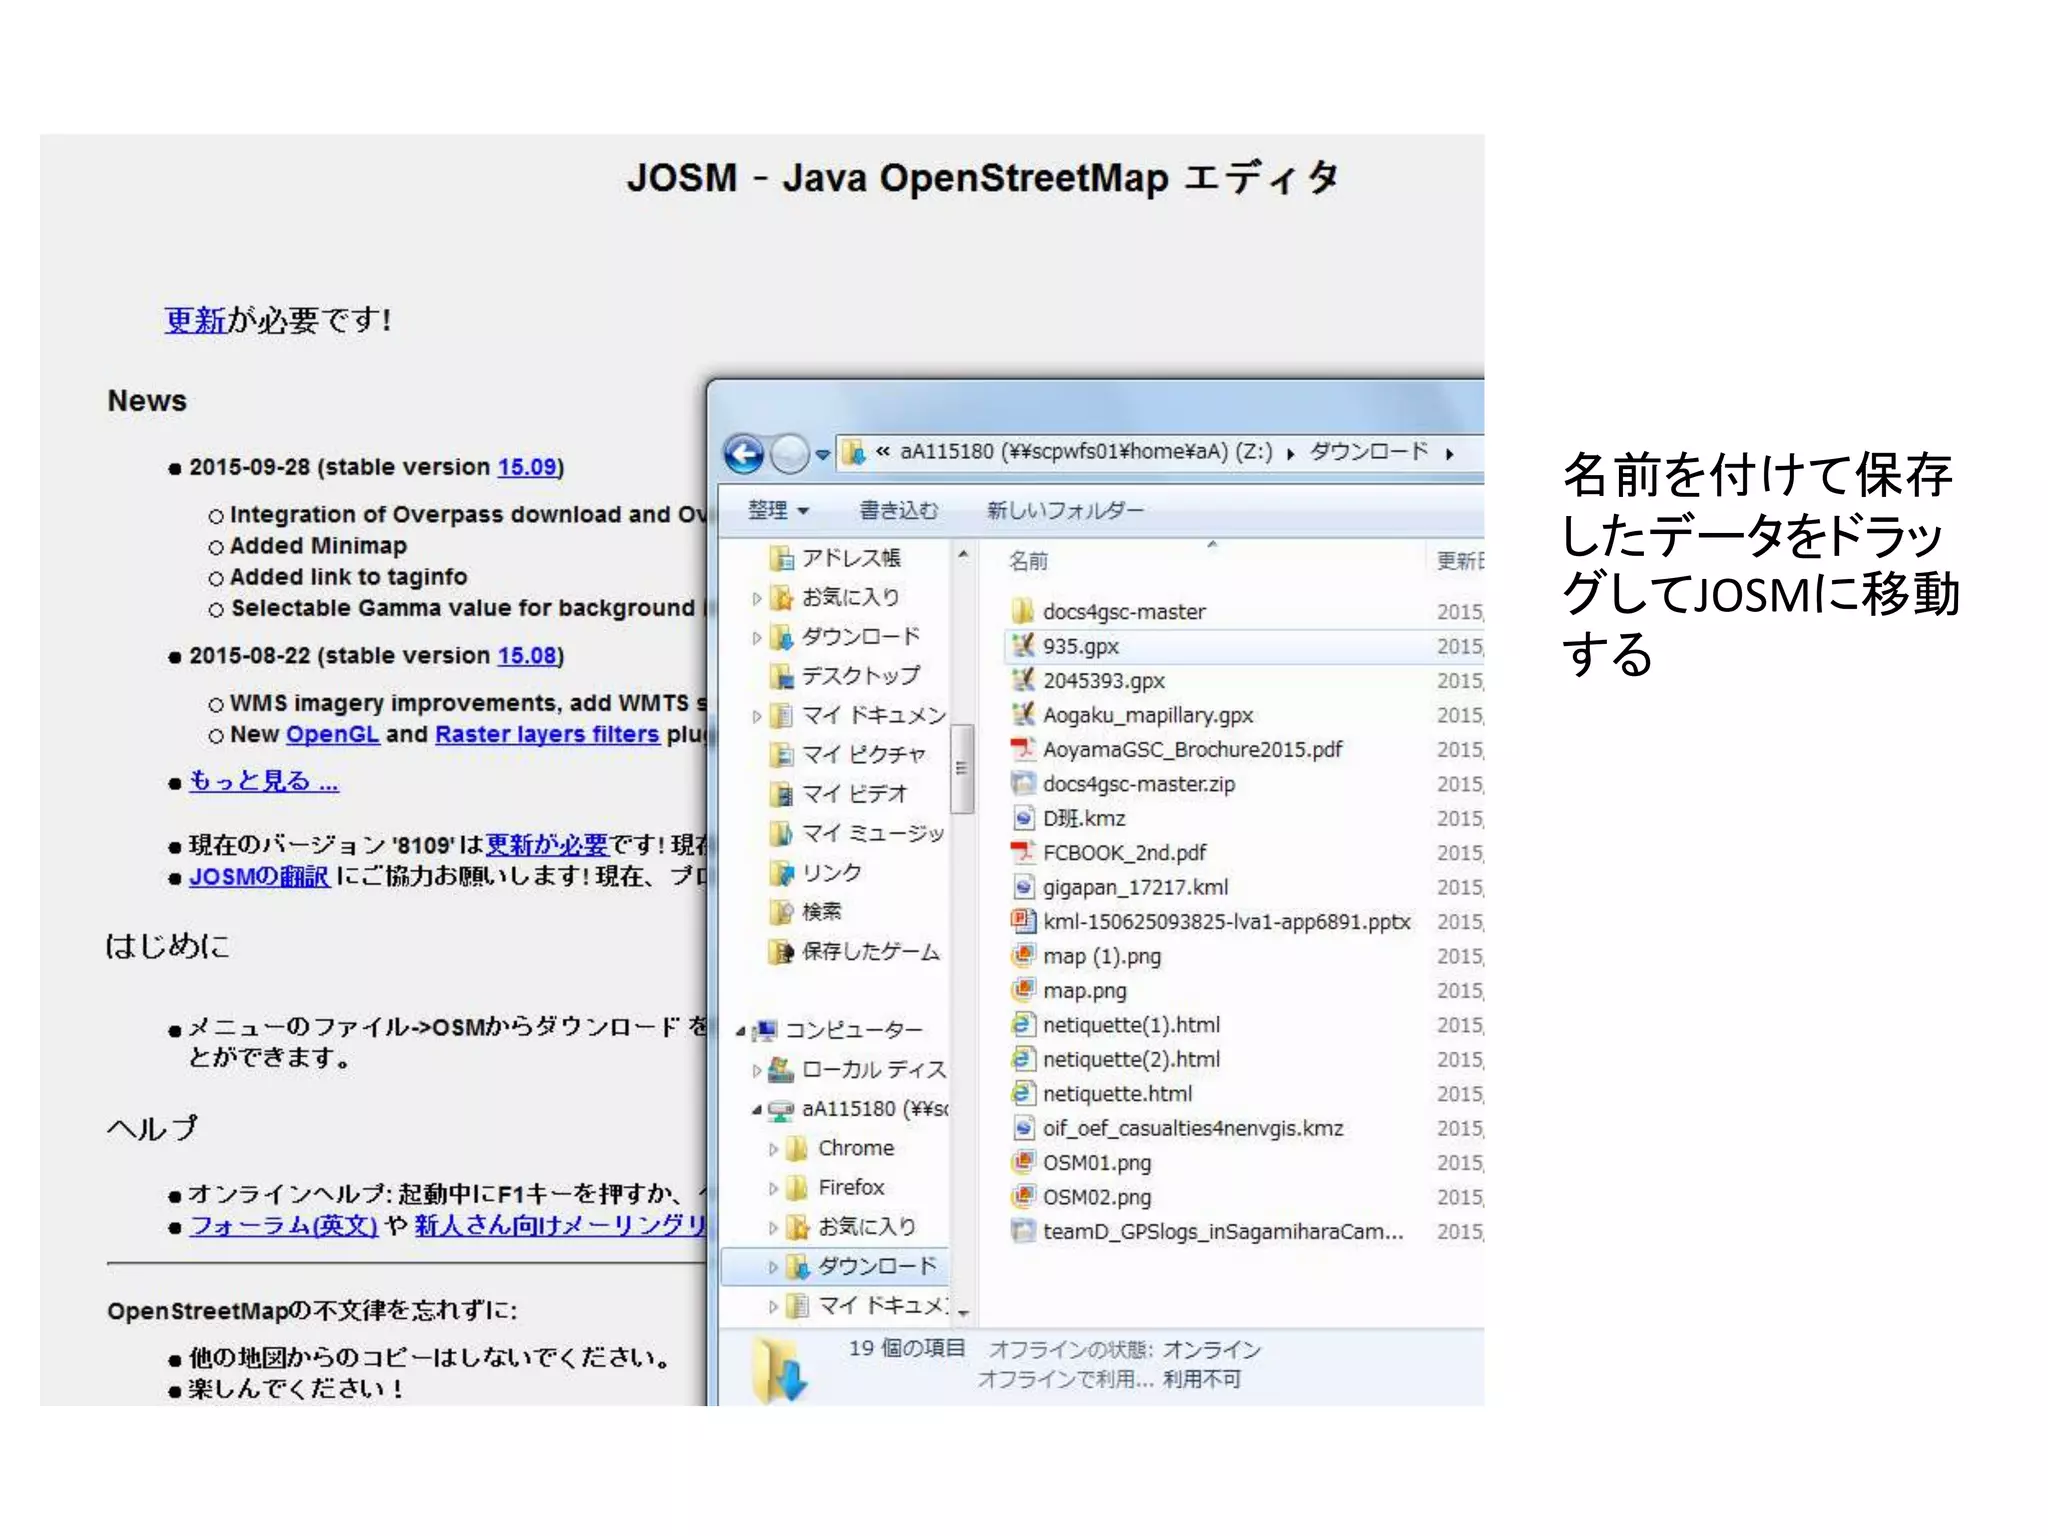Screen dimensions: 2048x1536
Task: Click navigation pane scrollbar up arrow
Action: tap(963, 553)
